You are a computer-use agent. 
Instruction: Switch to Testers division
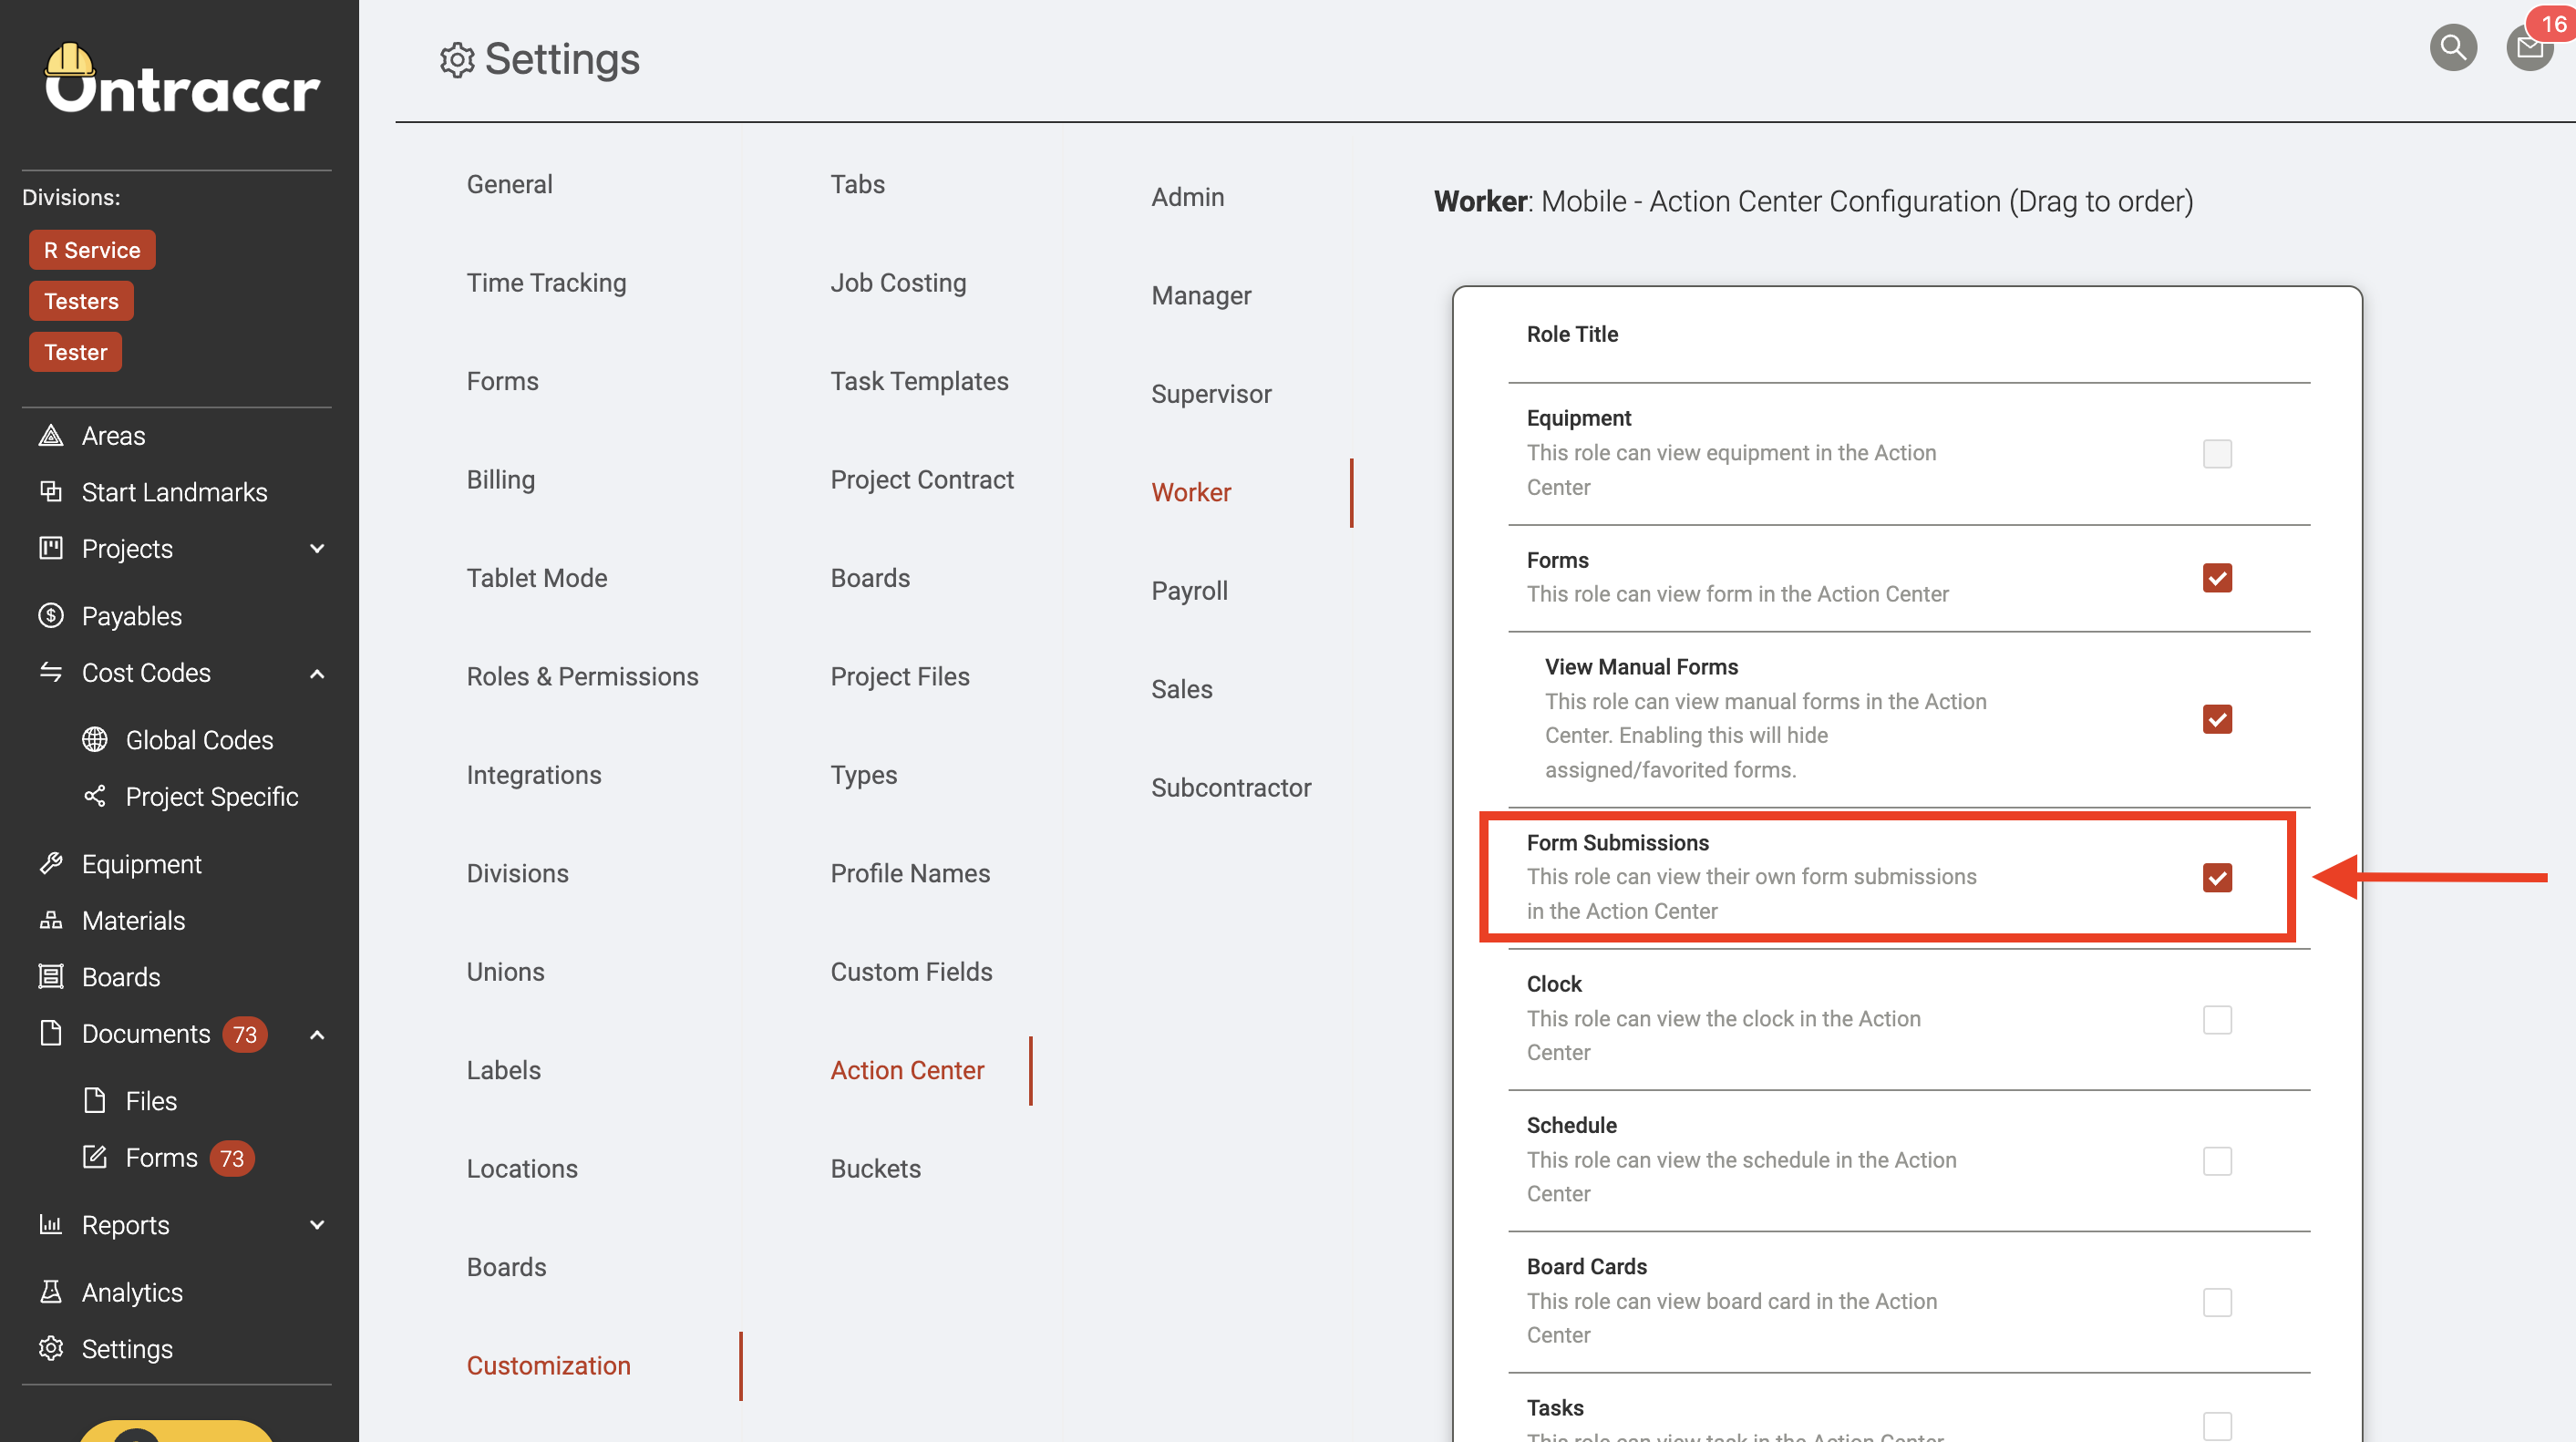point(81,301)
